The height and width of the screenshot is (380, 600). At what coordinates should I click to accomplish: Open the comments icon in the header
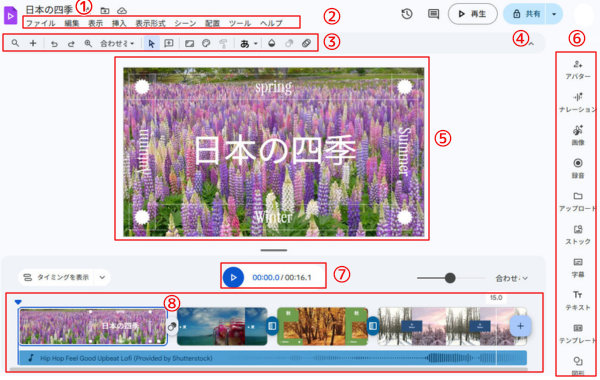[433, 14]
